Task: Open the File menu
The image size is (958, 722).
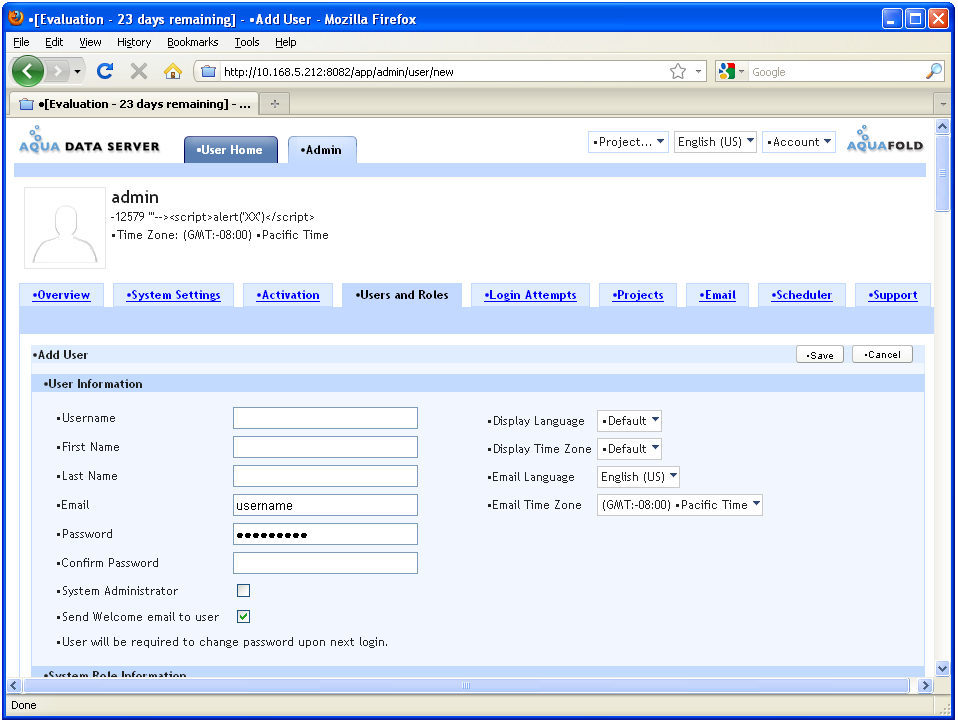Action: [21, 42]
